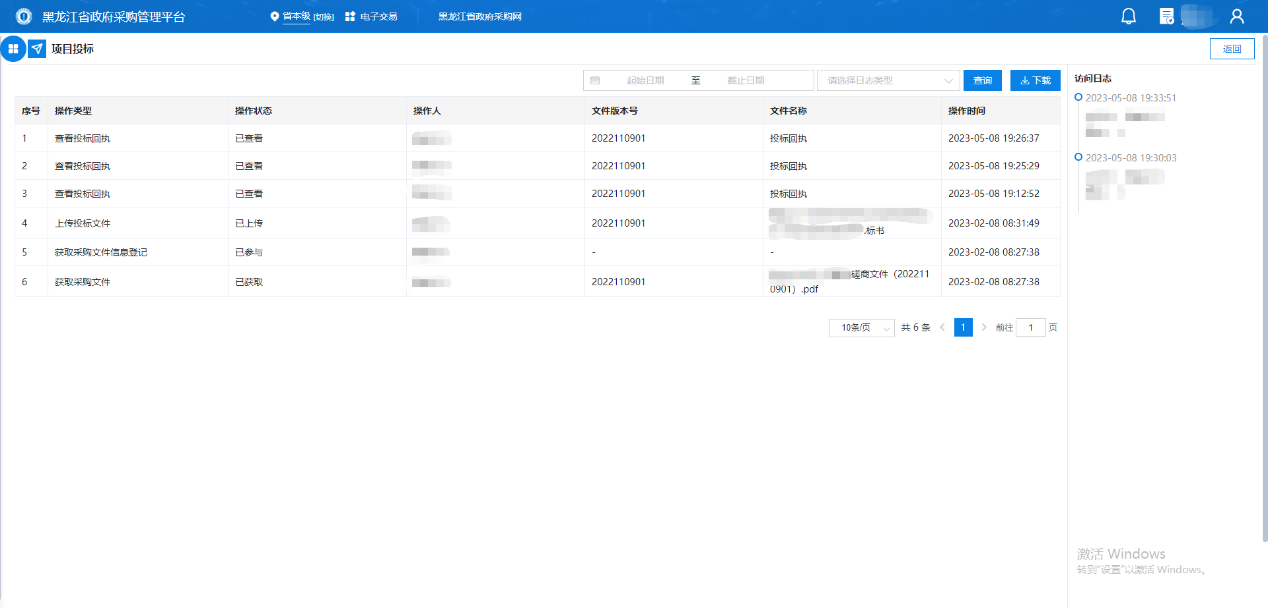Open the 10条/页 page size dropdown
This screenshot has width=1268, height=608.
pos(861,327)
